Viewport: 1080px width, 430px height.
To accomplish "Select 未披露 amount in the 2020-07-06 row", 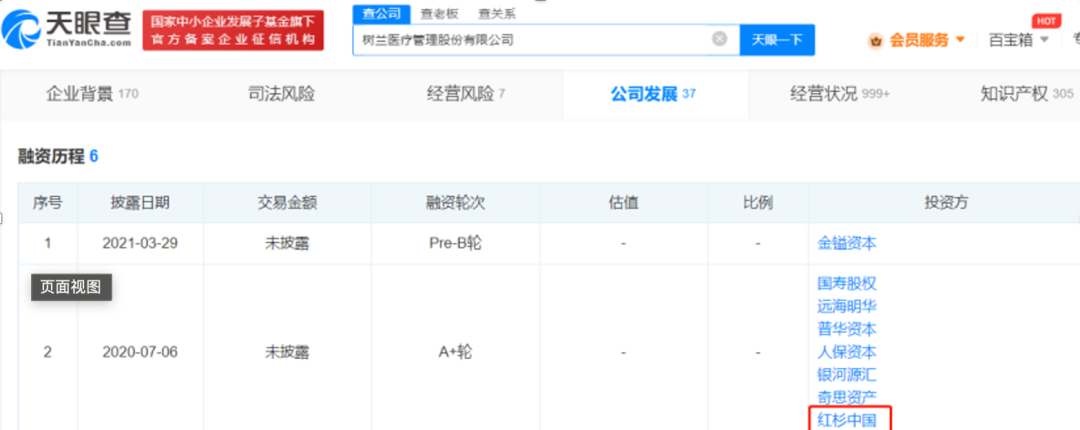I will (x=287, y=352).
